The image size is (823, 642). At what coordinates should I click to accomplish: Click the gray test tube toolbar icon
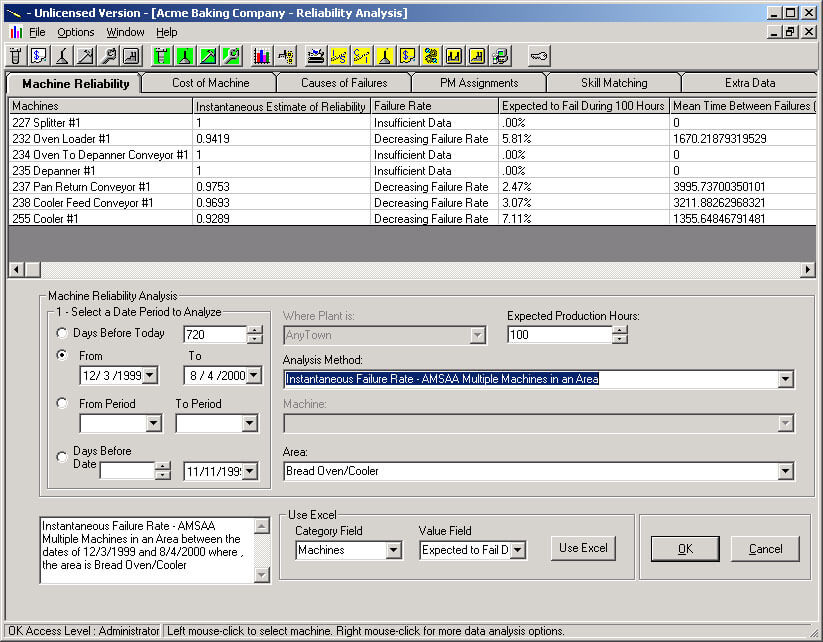[16, 56]
